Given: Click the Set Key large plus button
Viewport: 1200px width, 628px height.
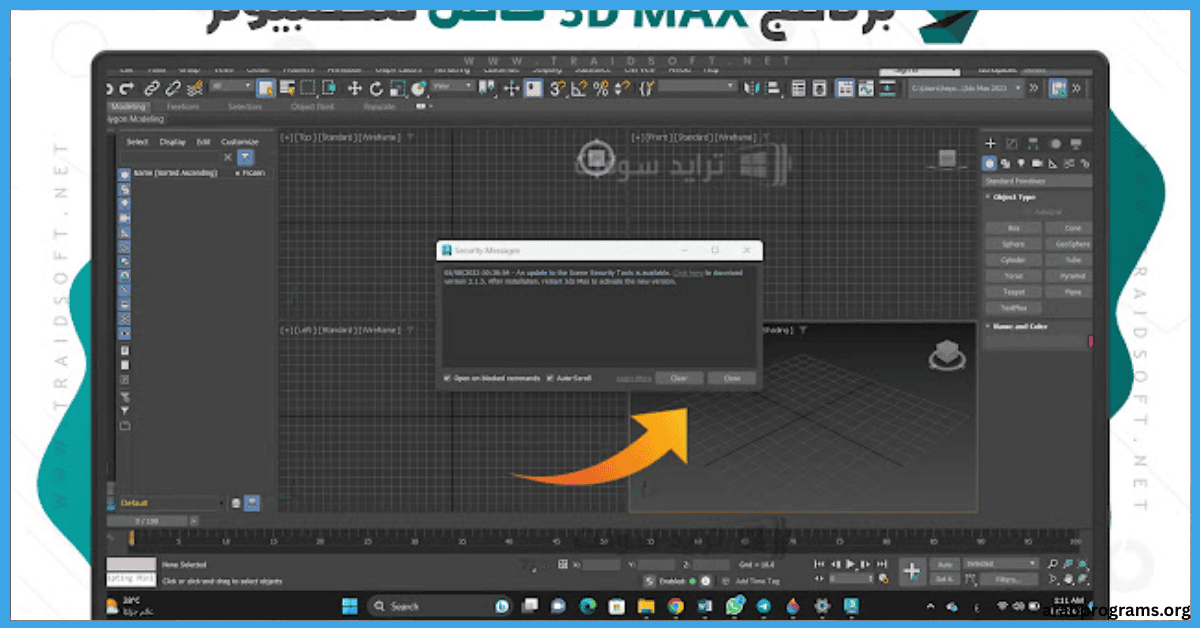Looking at the screenshot, I should [x=911, y=572].
